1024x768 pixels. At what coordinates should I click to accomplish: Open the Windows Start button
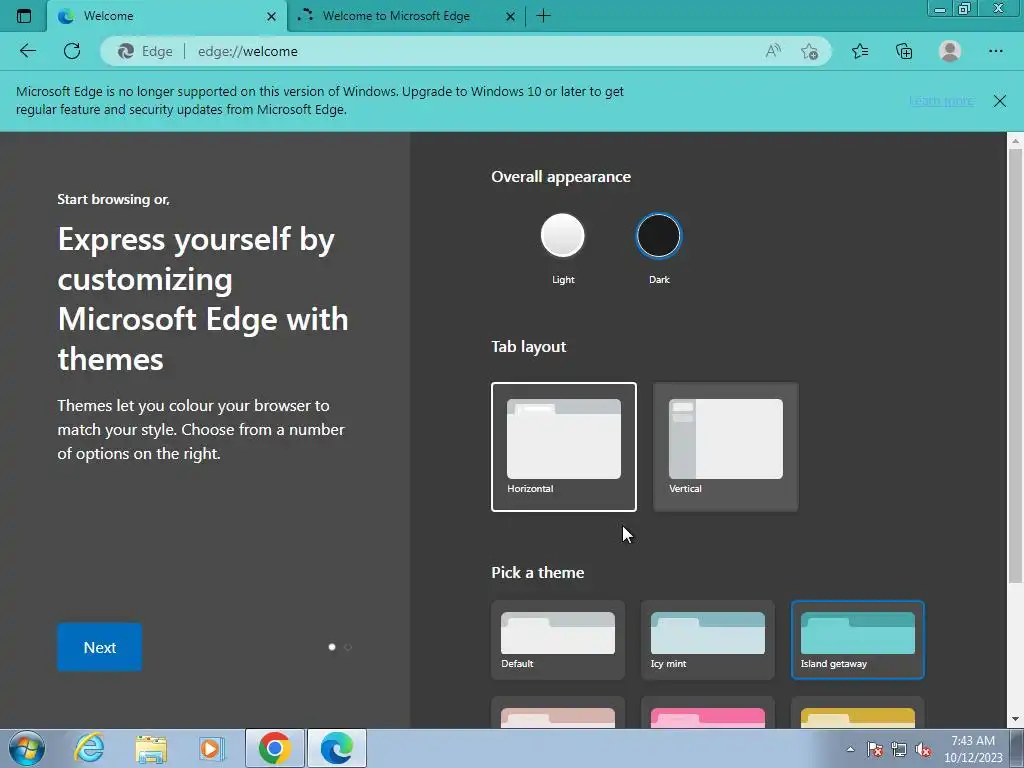27,748
